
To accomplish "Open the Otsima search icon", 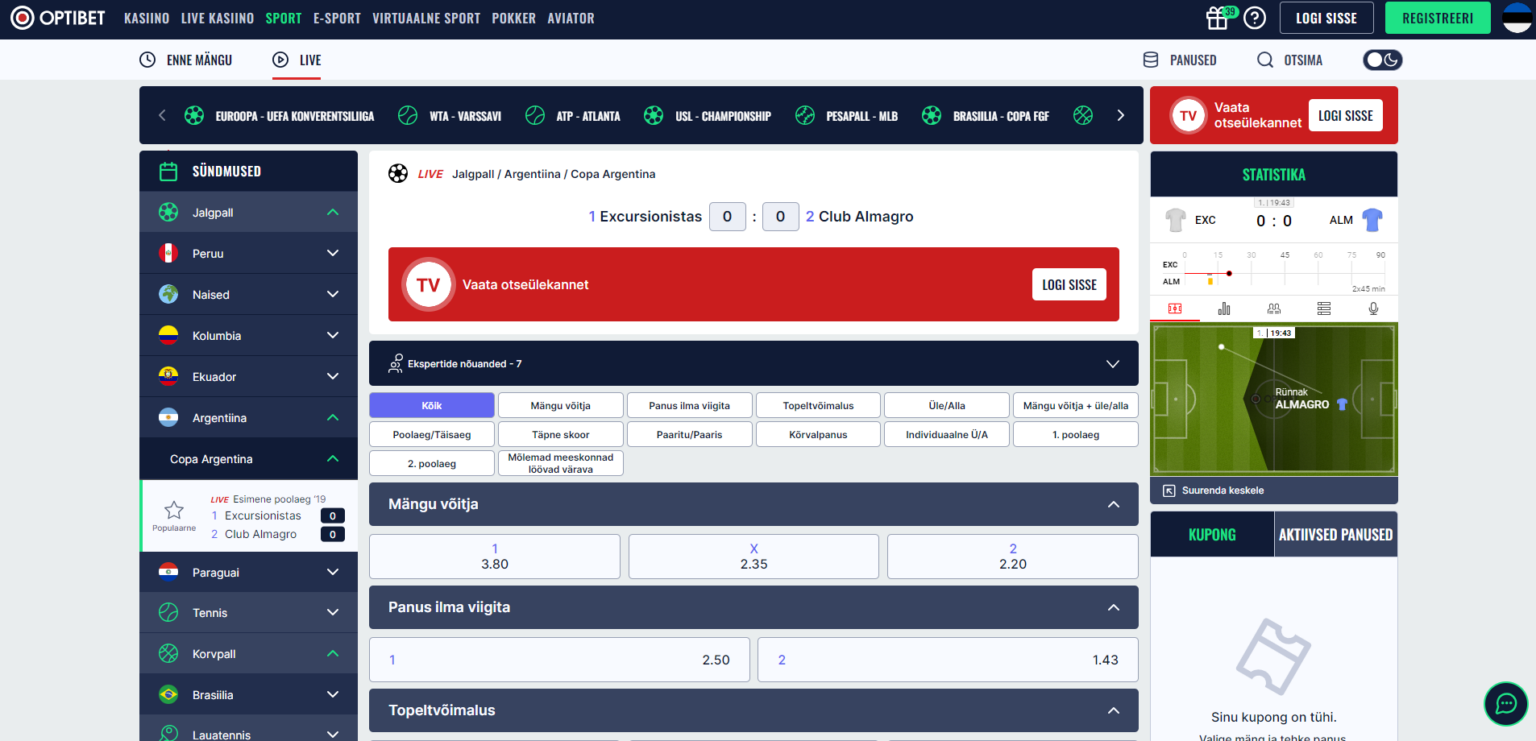I will click(1265, 60).
